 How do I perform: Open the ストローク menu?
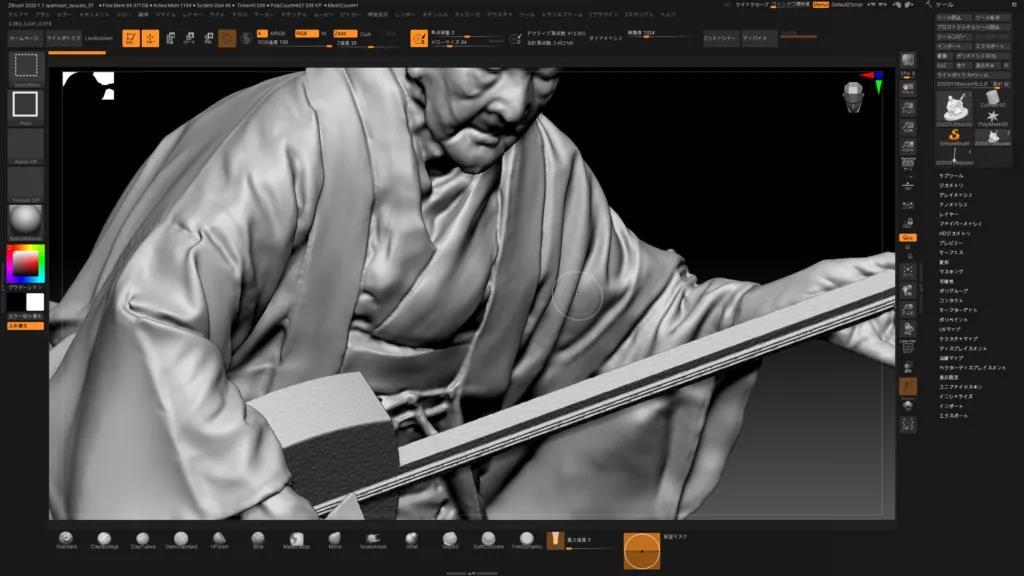tap(467, 14)
